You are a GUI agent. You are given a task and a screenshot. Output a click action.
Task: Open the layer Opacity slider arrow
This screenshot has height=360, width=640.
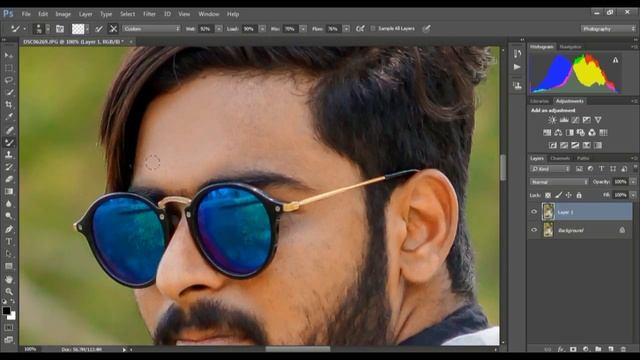pyautogui.click(x=633, y=182)
